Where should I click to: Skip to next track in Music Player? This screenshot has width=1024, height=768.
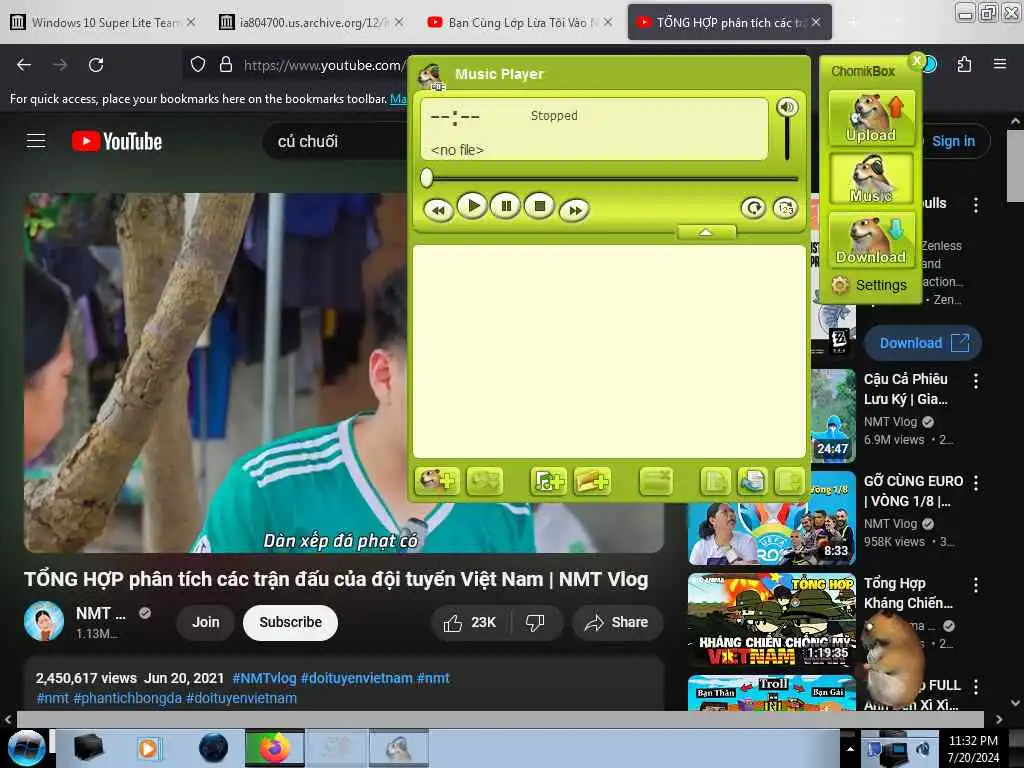575,210
